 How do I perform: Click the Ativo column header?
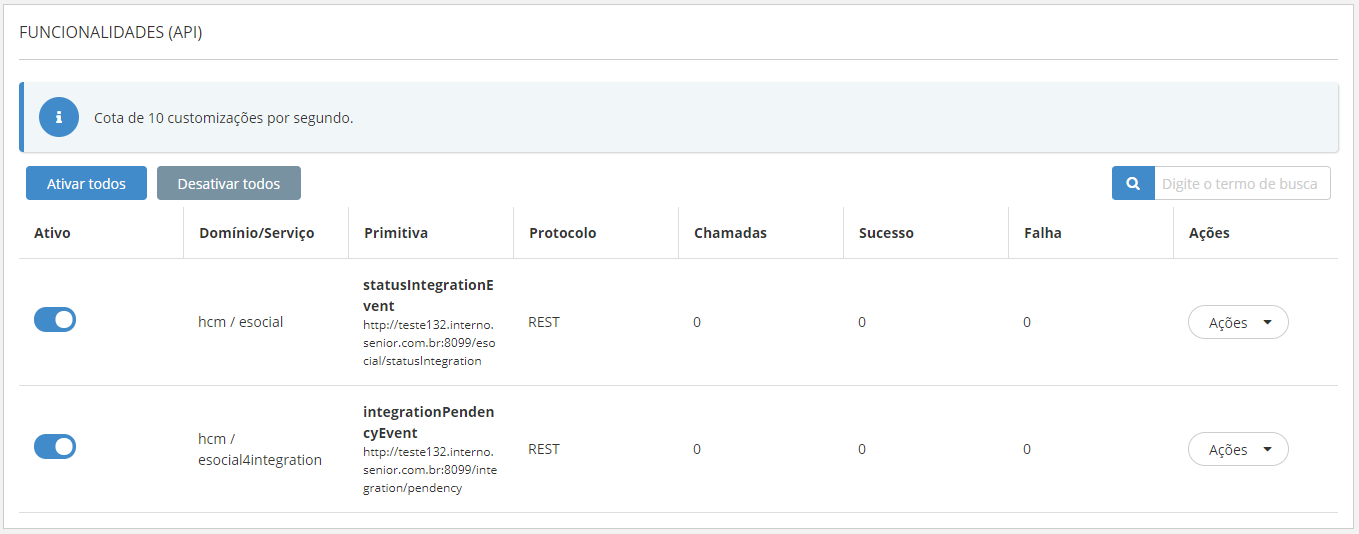point(52,233)
